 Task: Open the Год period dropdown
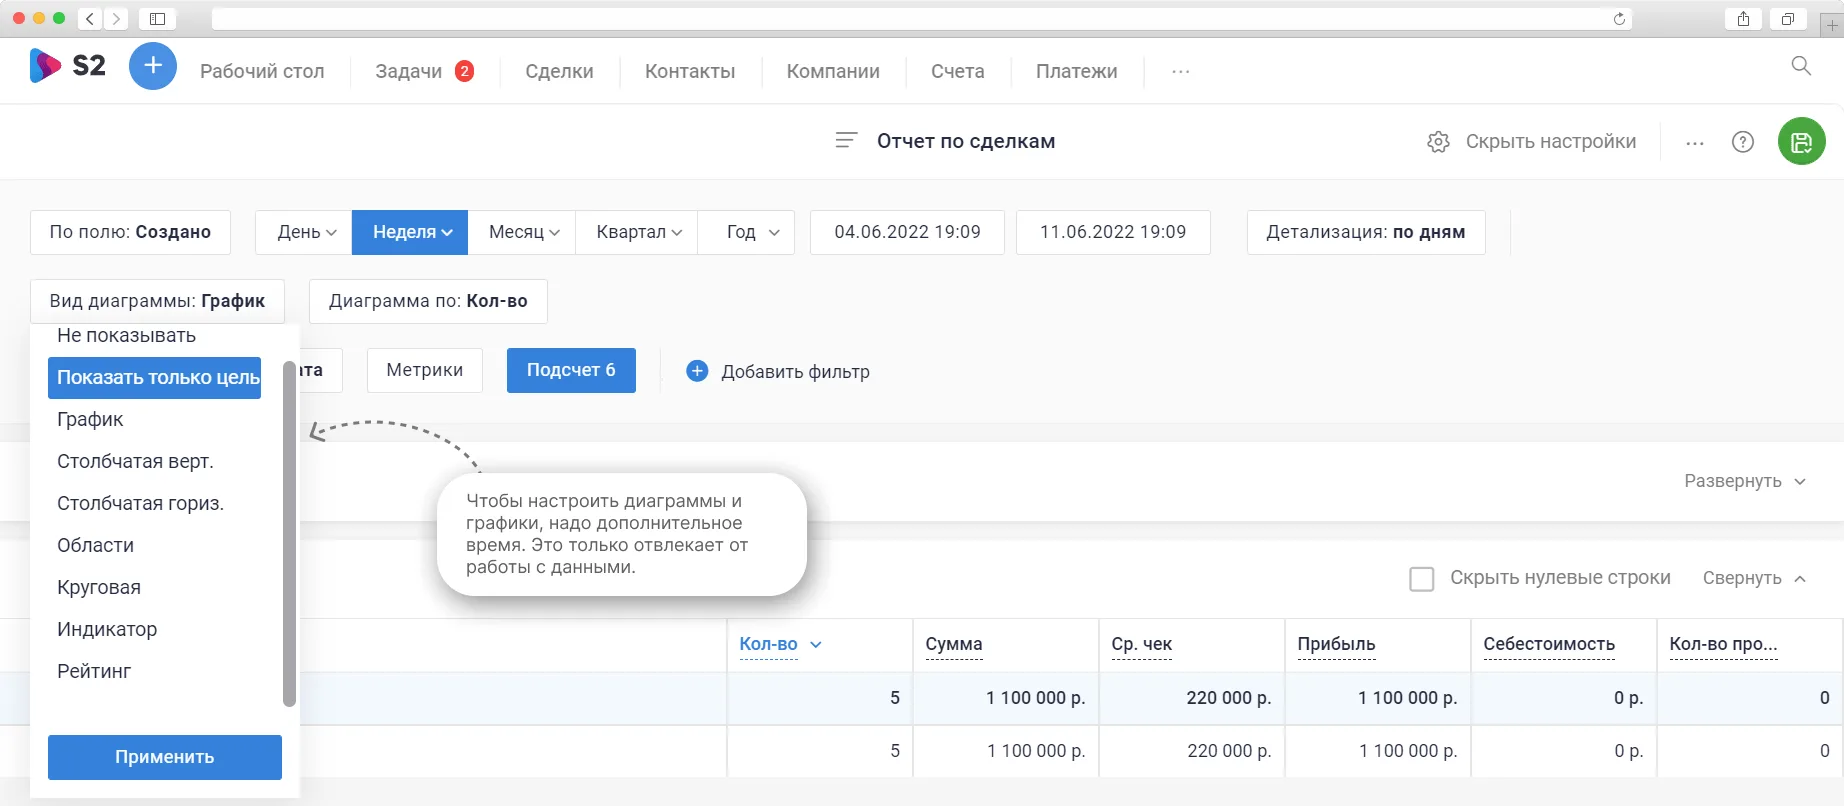(x=747, y=232)
